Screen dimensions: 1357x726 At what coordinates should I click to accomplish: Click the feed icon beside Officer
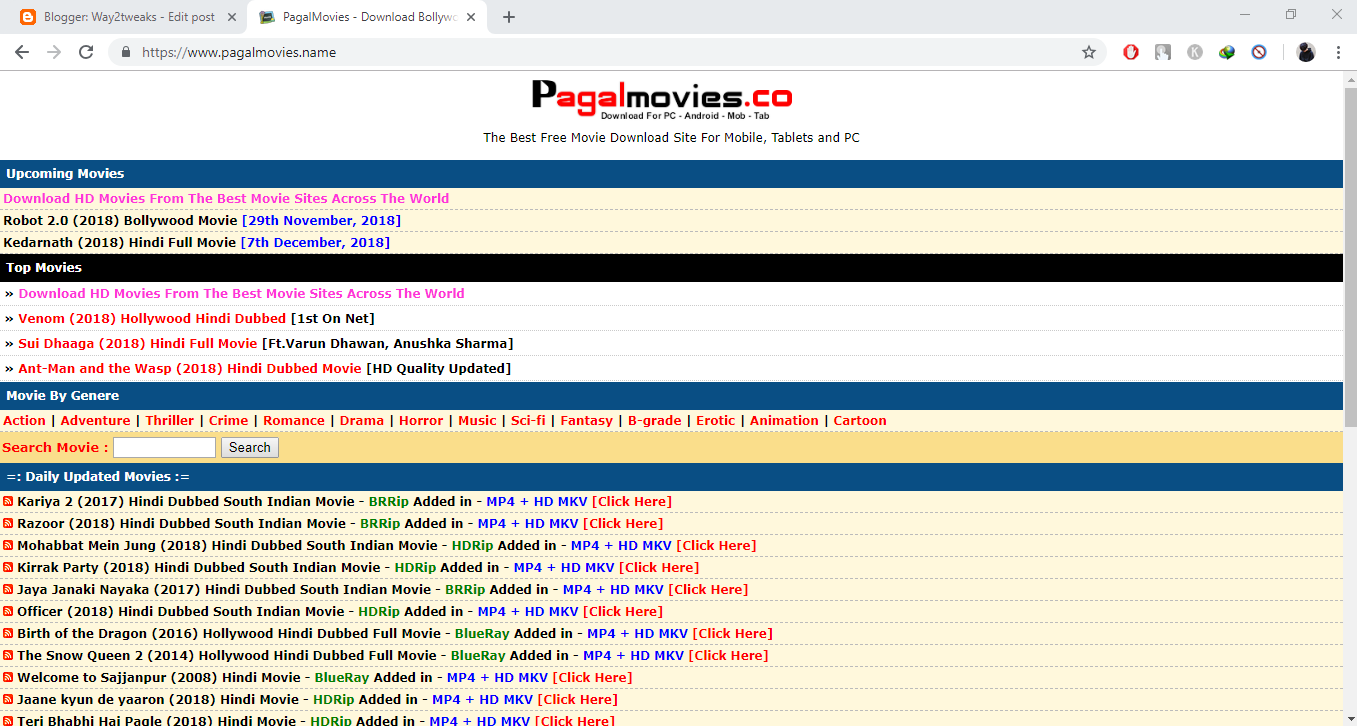coord(8,611)
